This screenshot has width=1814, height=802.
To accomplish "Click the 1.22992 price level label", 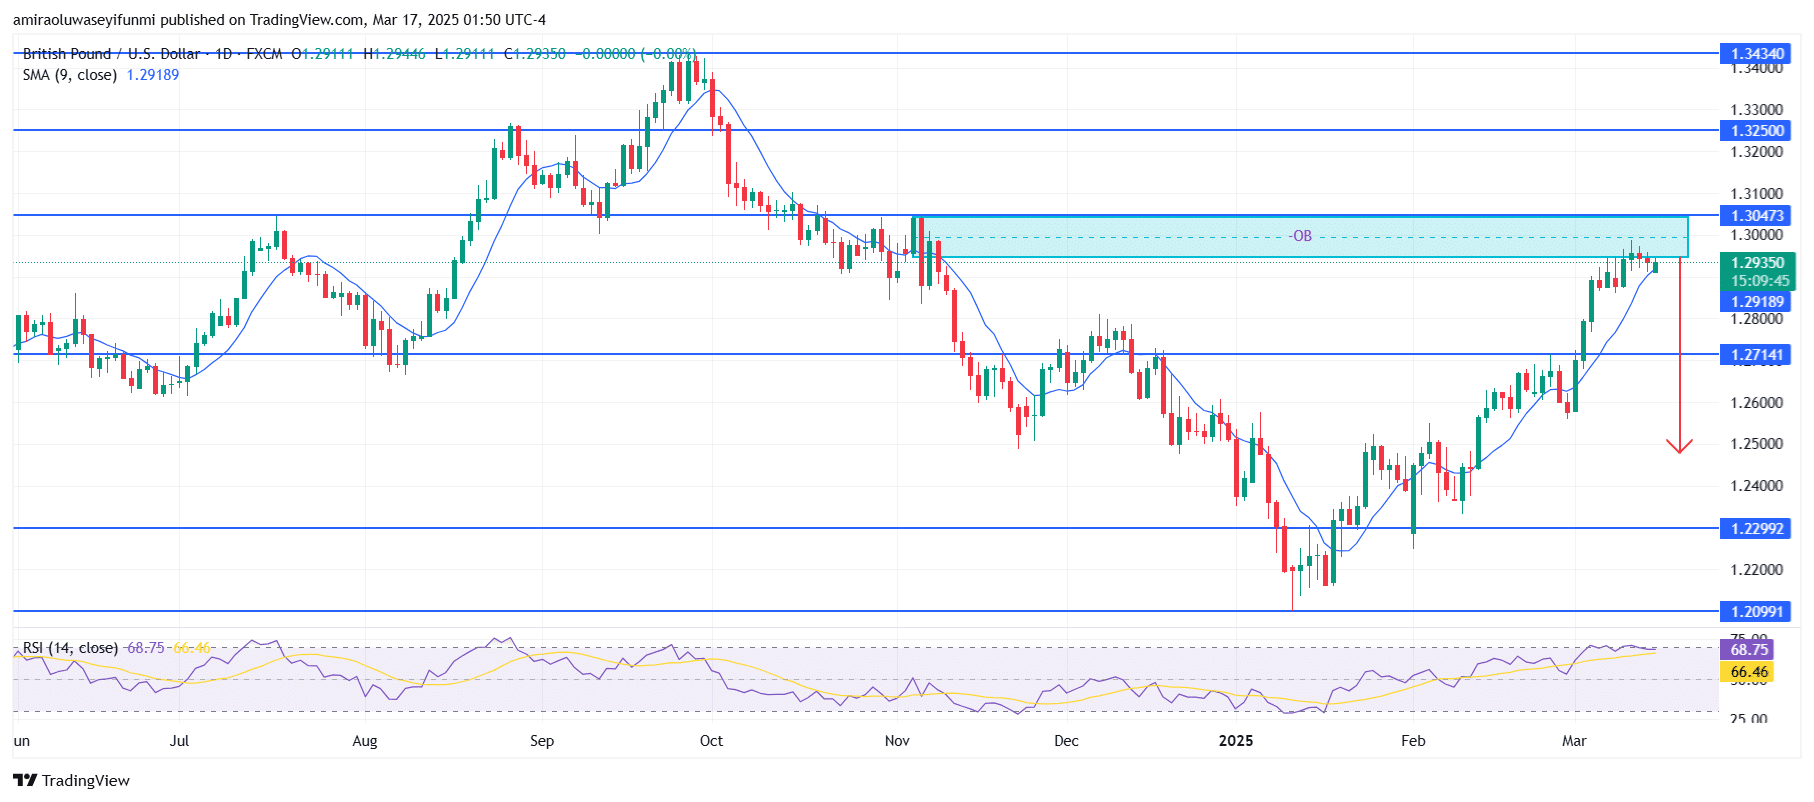I will coord(1755,528).
